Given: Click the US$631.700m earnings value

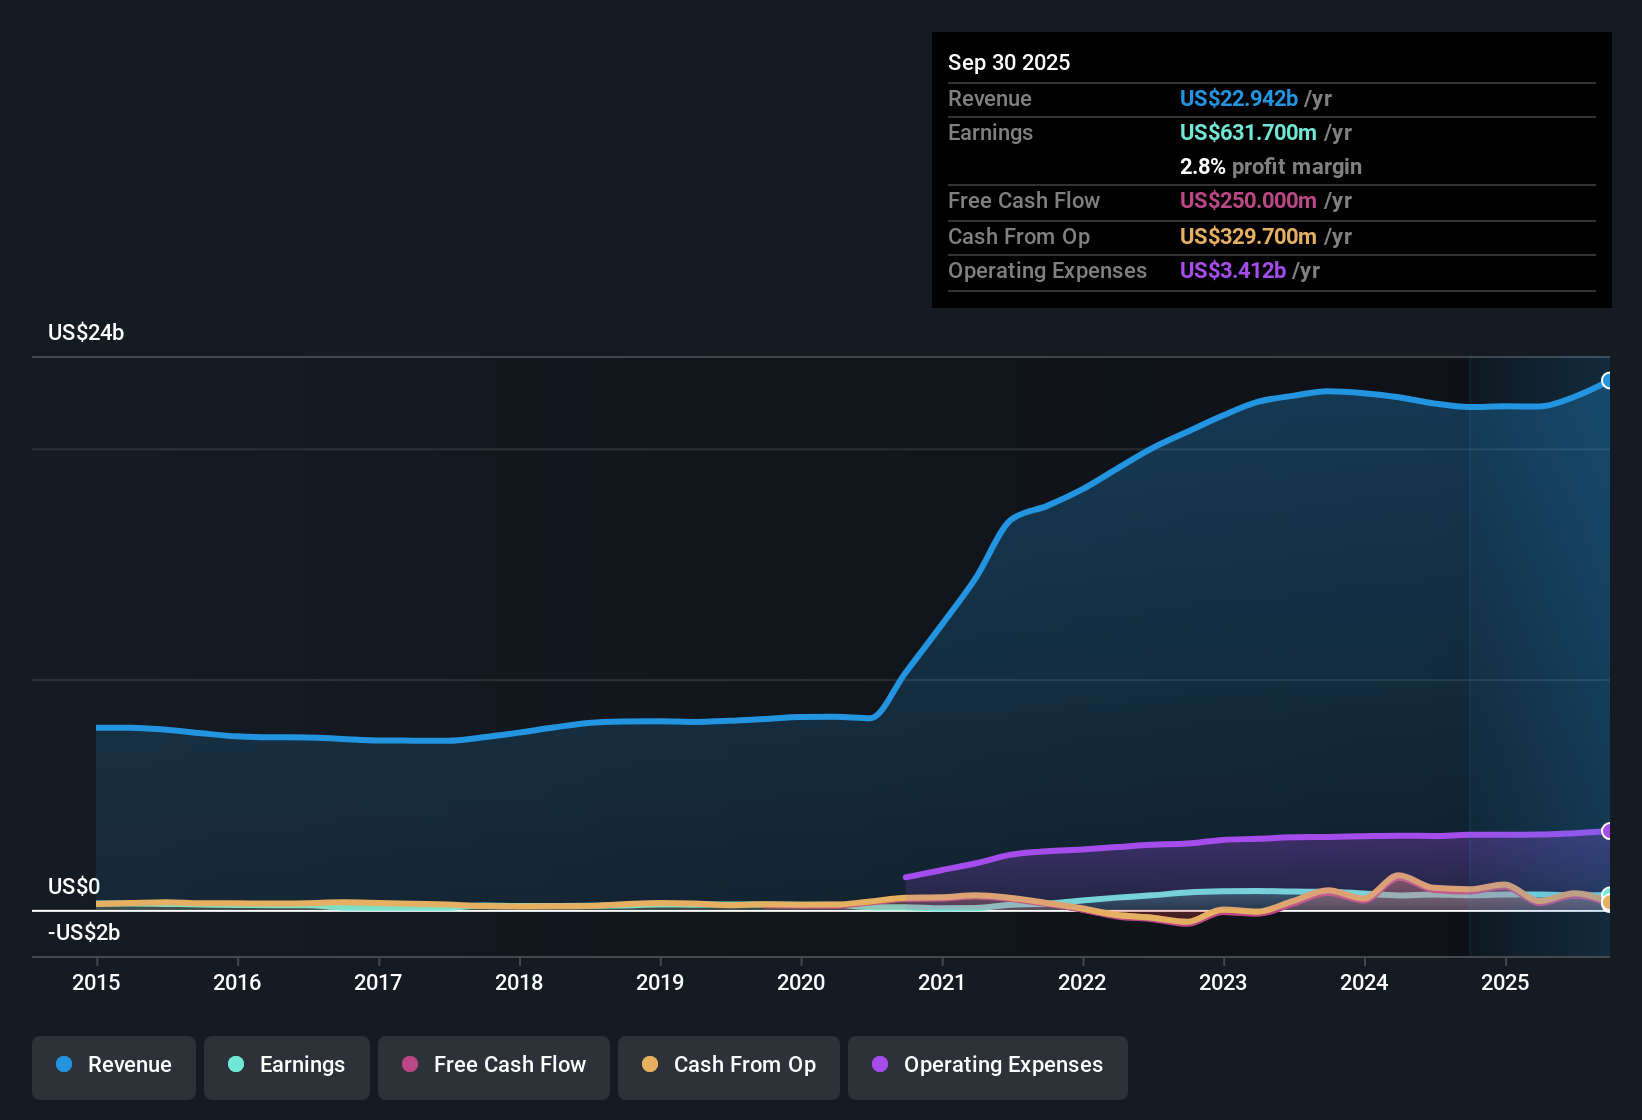Looking at the screenshot, I should click(x=1248, y=132).
